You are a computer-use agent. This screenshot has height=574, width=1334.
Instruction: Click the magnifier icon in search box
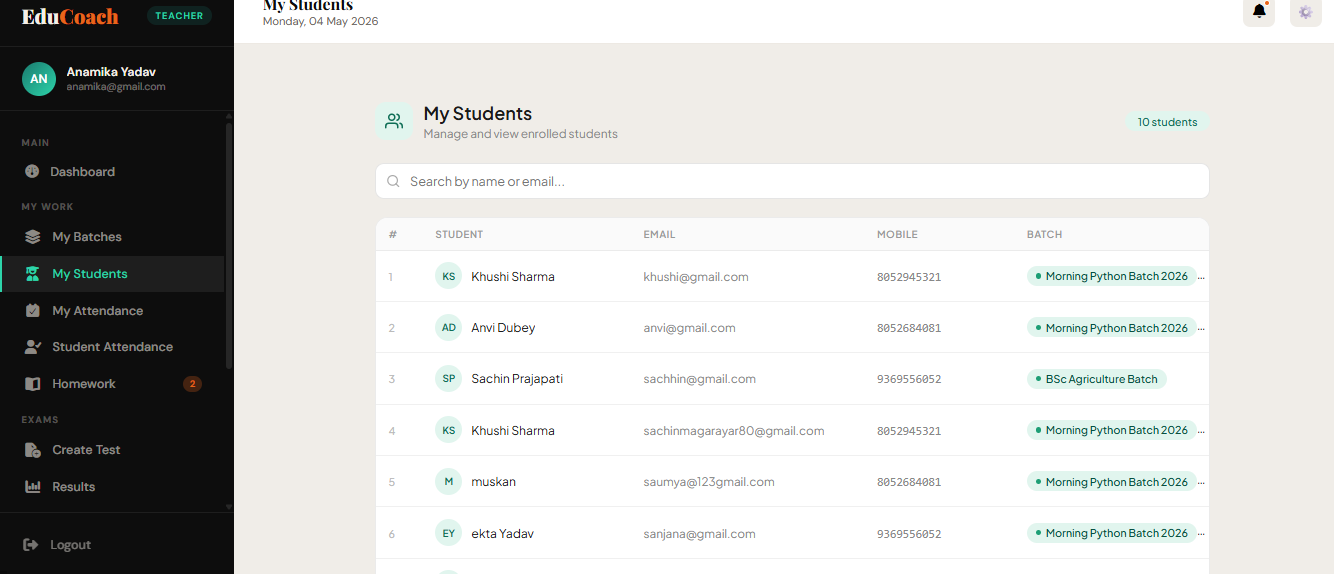click(x=394, y=182)
